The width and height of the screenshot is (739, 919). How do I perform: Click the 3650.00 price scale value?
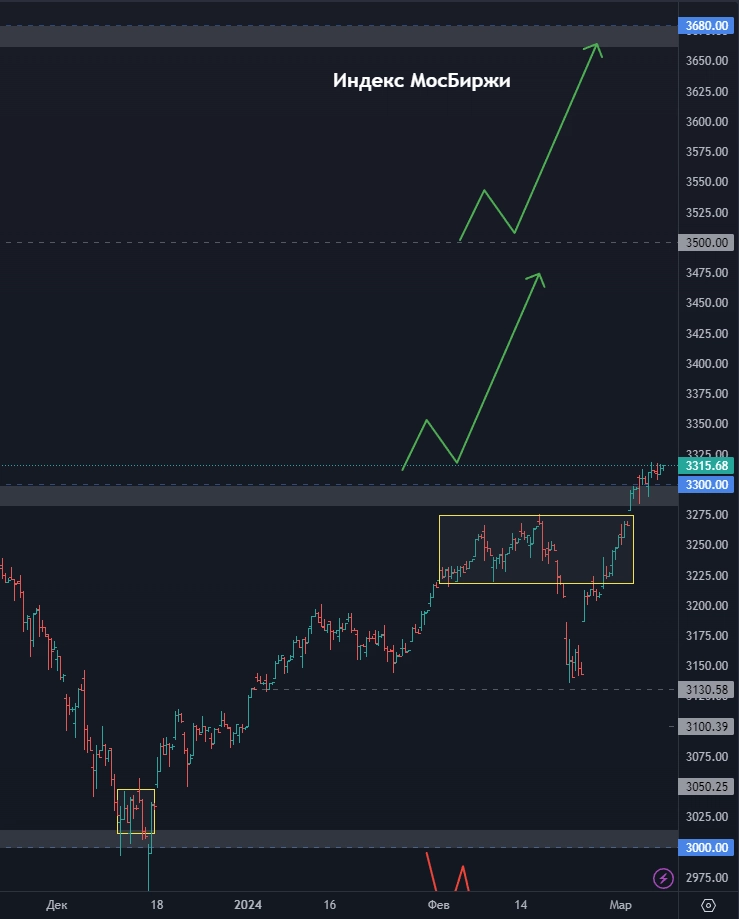(707, 61)
